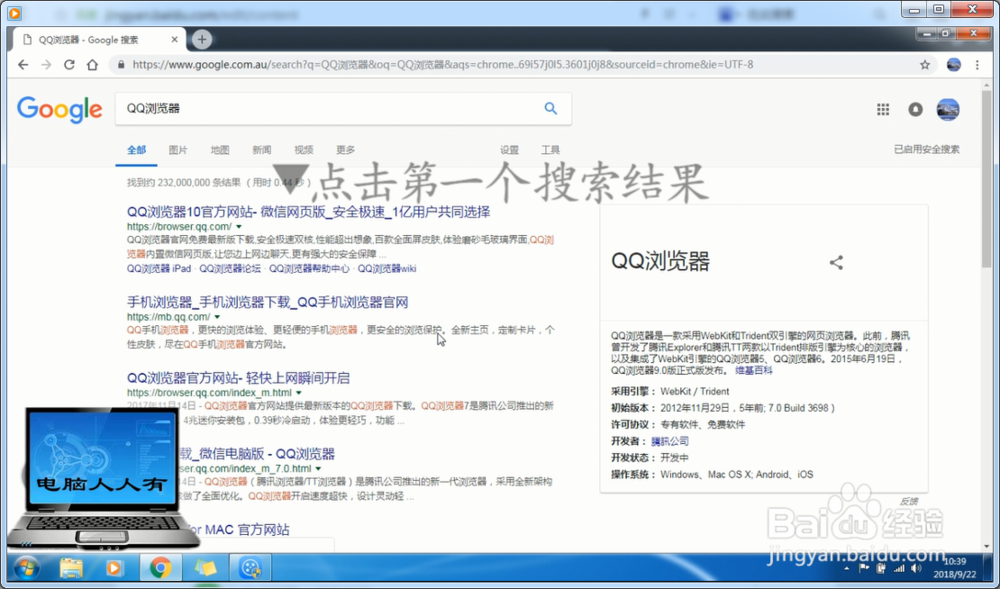
Task: Open Google account avatar on page
Action: pyautogui.click(x=948, y=110)
